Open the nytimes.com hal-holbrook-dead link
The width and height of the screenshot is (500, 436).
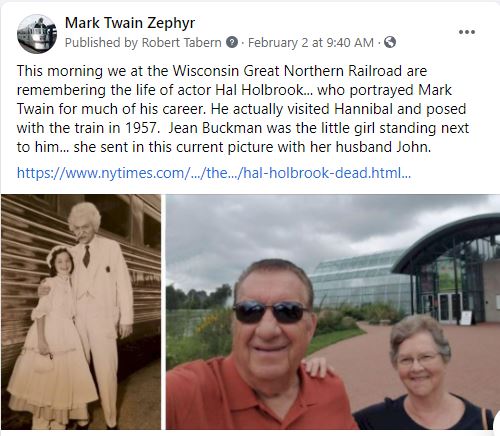tap(214, 173)
